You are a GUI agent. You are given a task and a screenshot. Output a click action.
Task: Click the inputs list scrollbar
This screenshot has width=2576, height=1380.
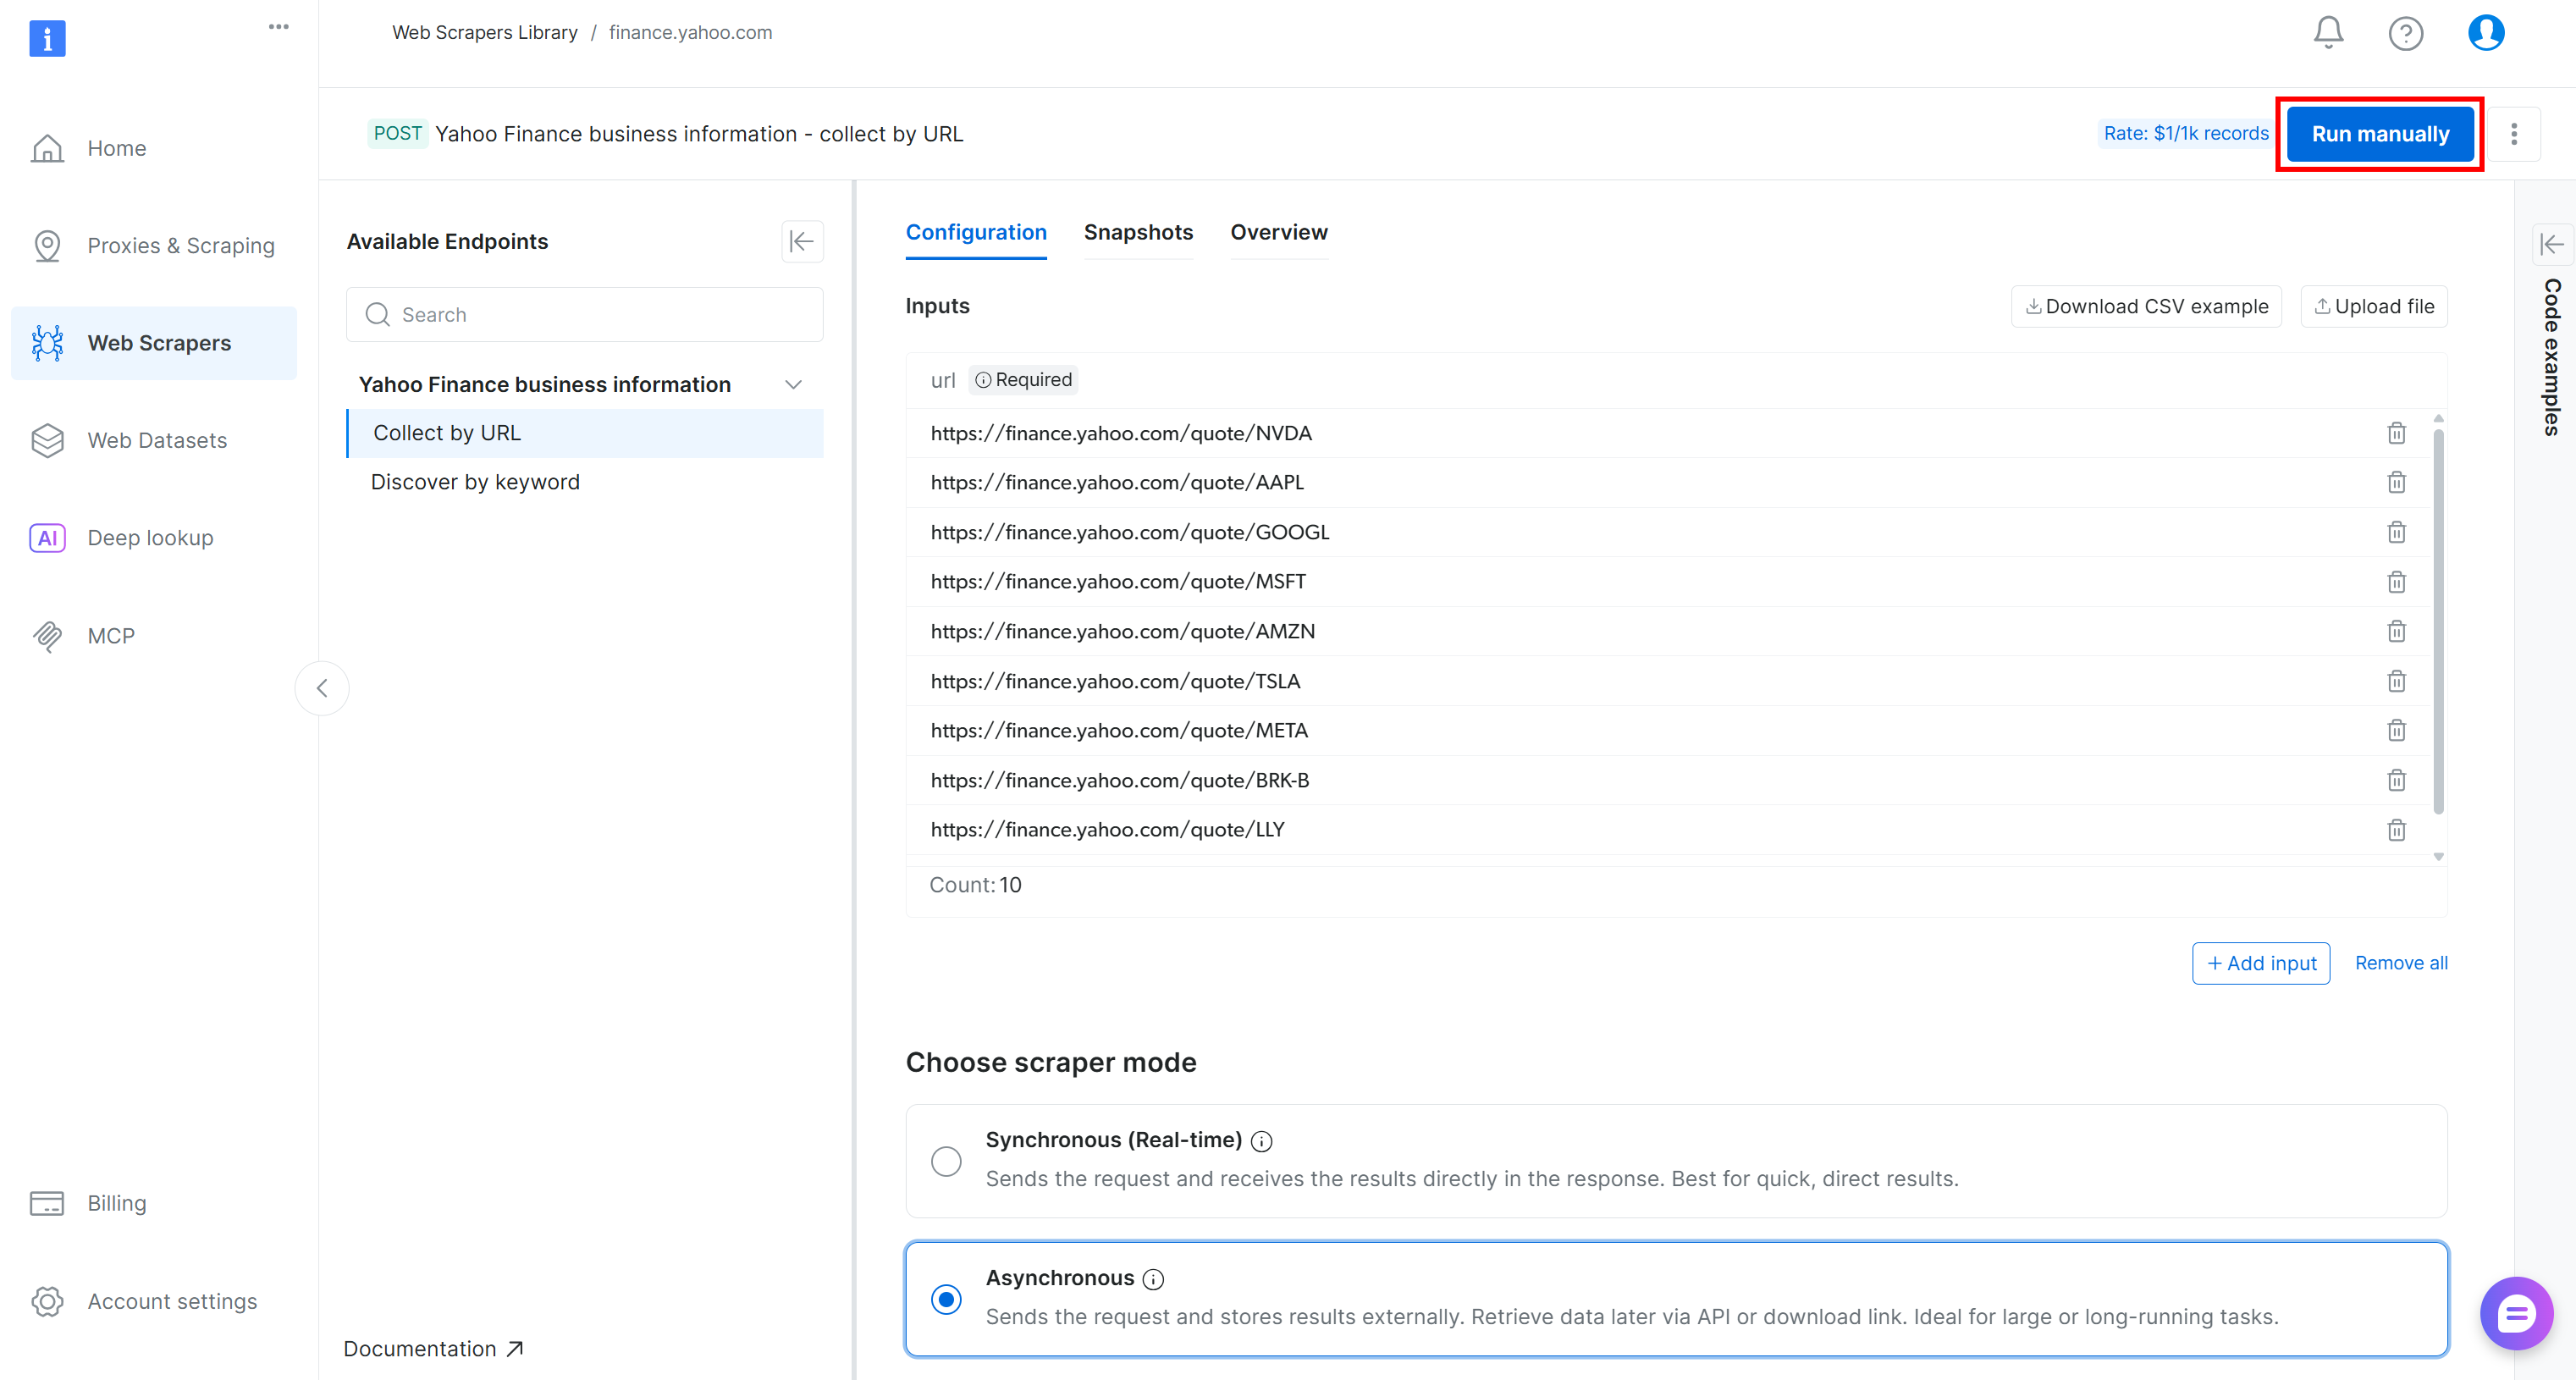(2437, 620)
